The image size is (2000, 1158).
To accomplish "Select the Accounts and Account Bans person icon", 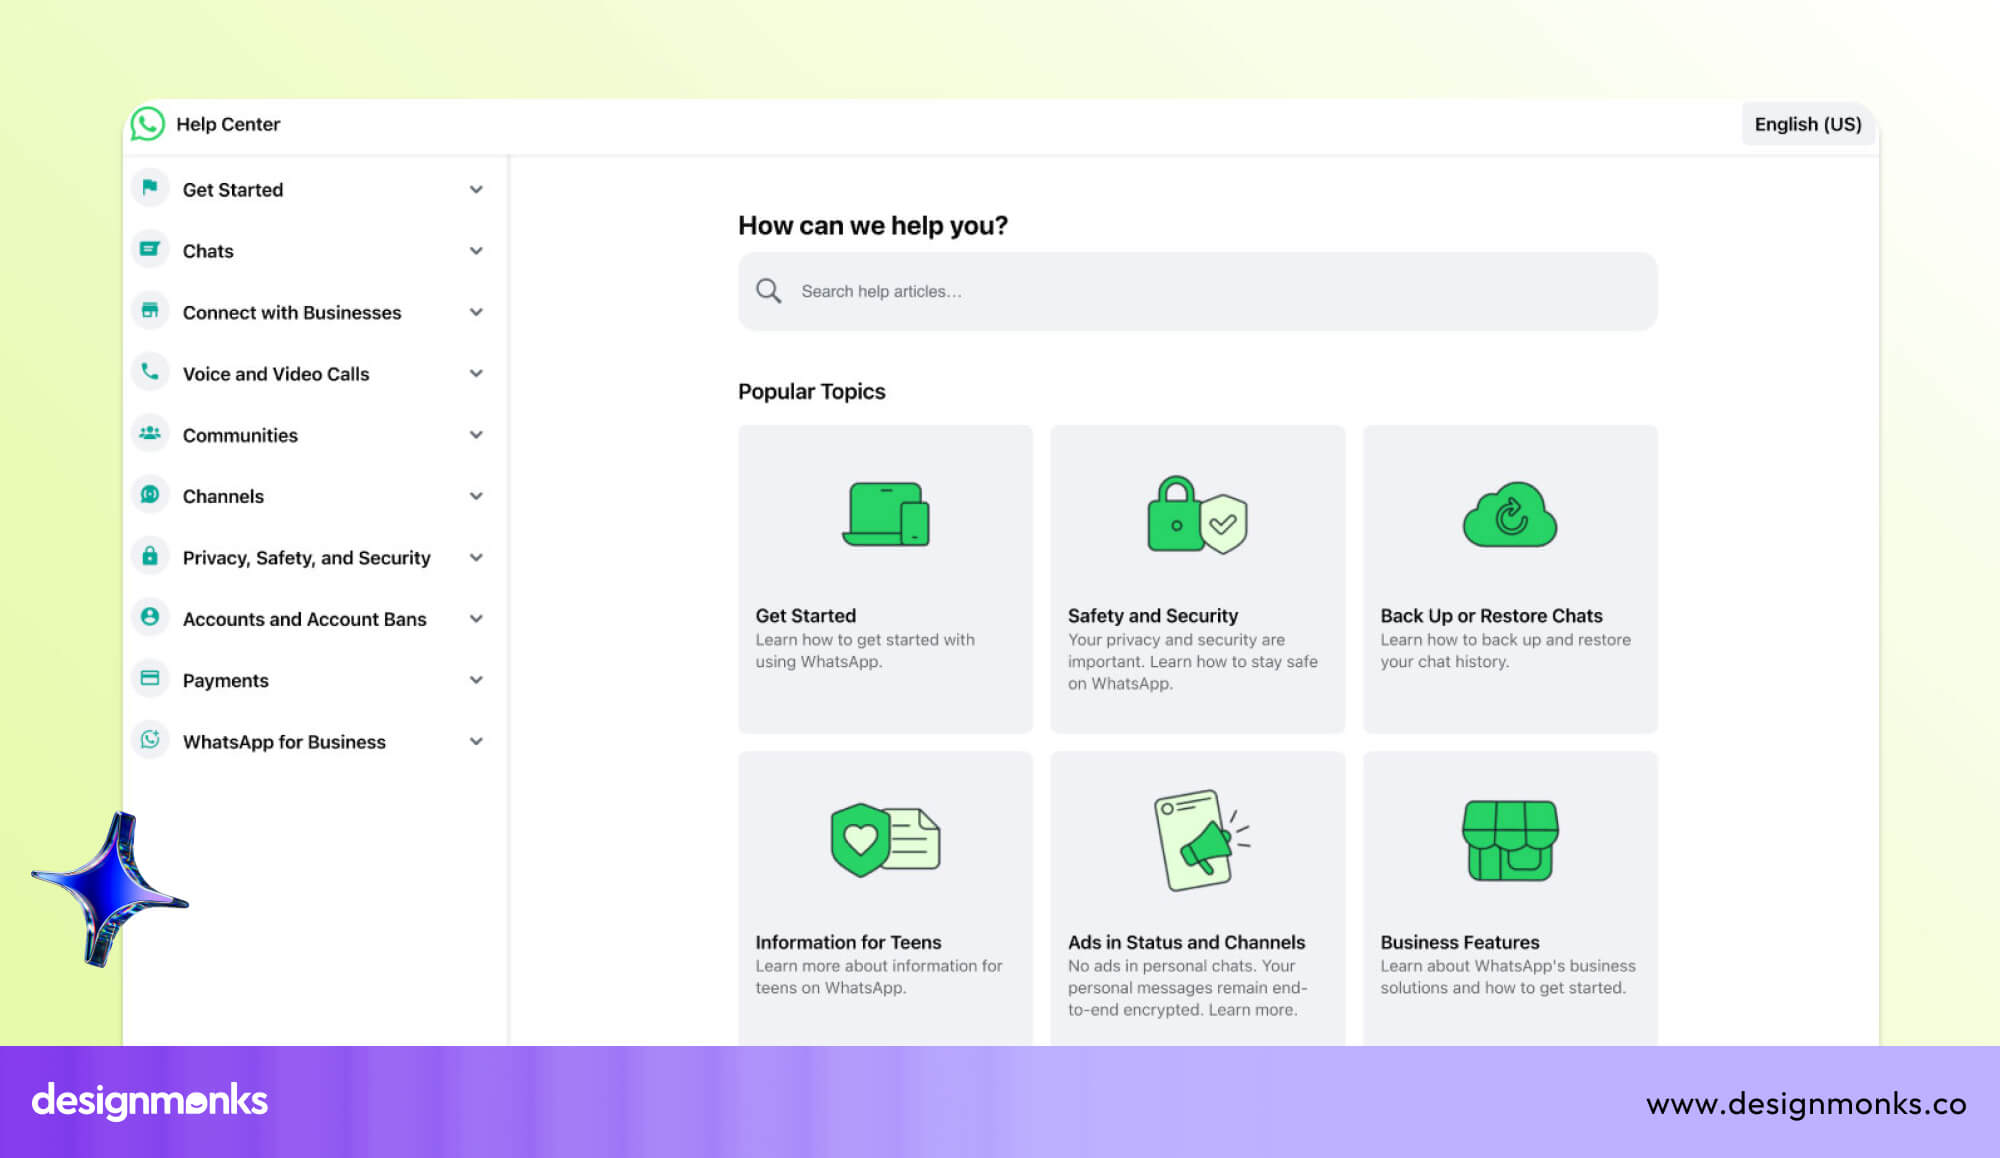I will [150, 618].
